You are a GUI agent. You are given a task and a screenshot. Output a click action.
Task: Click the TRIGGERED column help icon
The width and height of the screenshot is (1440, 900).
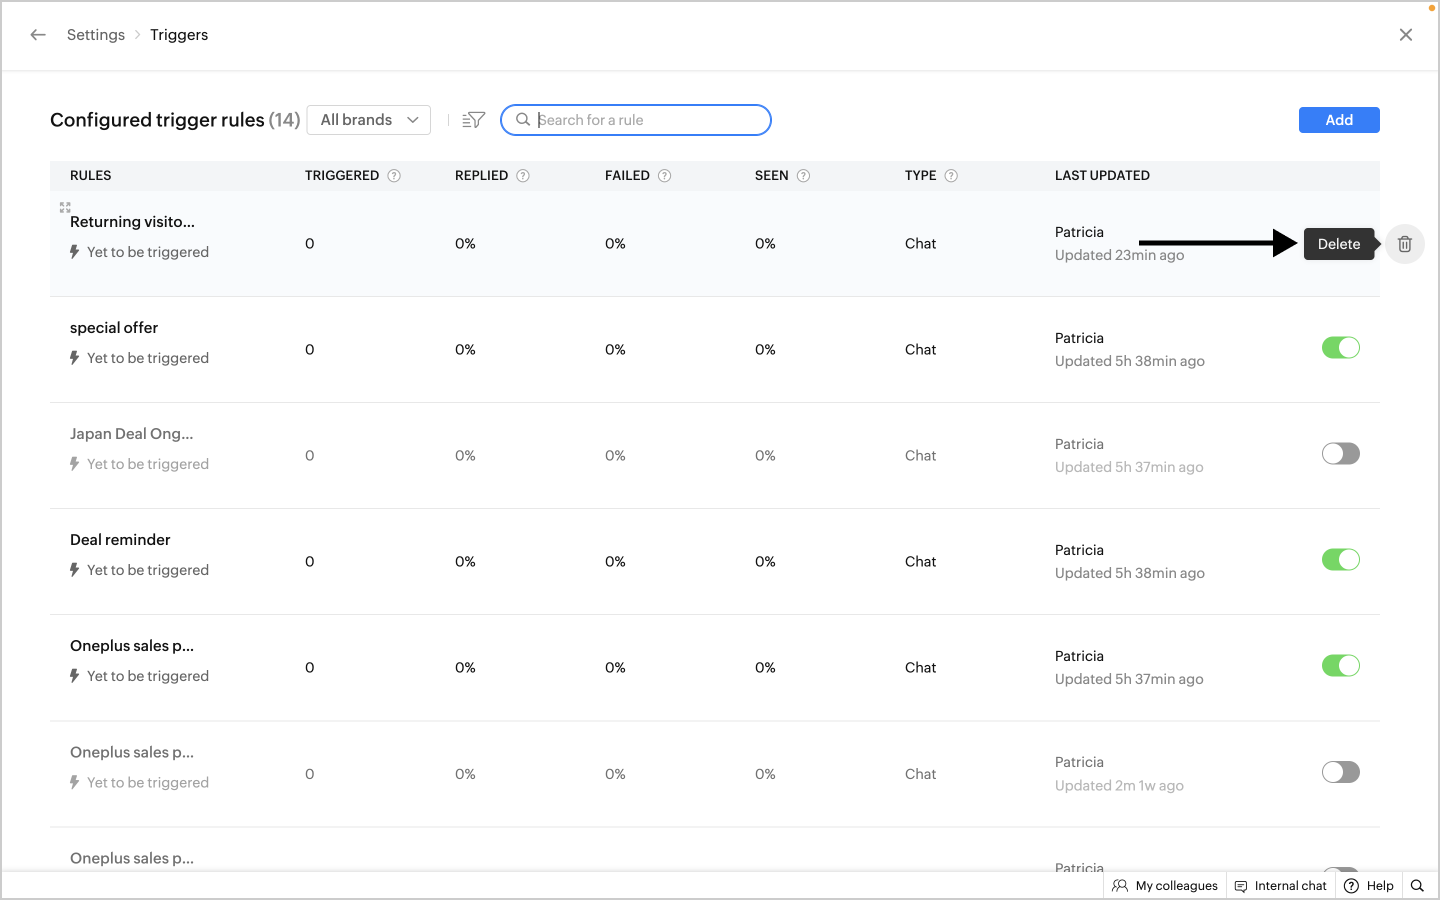pos(394,176)
